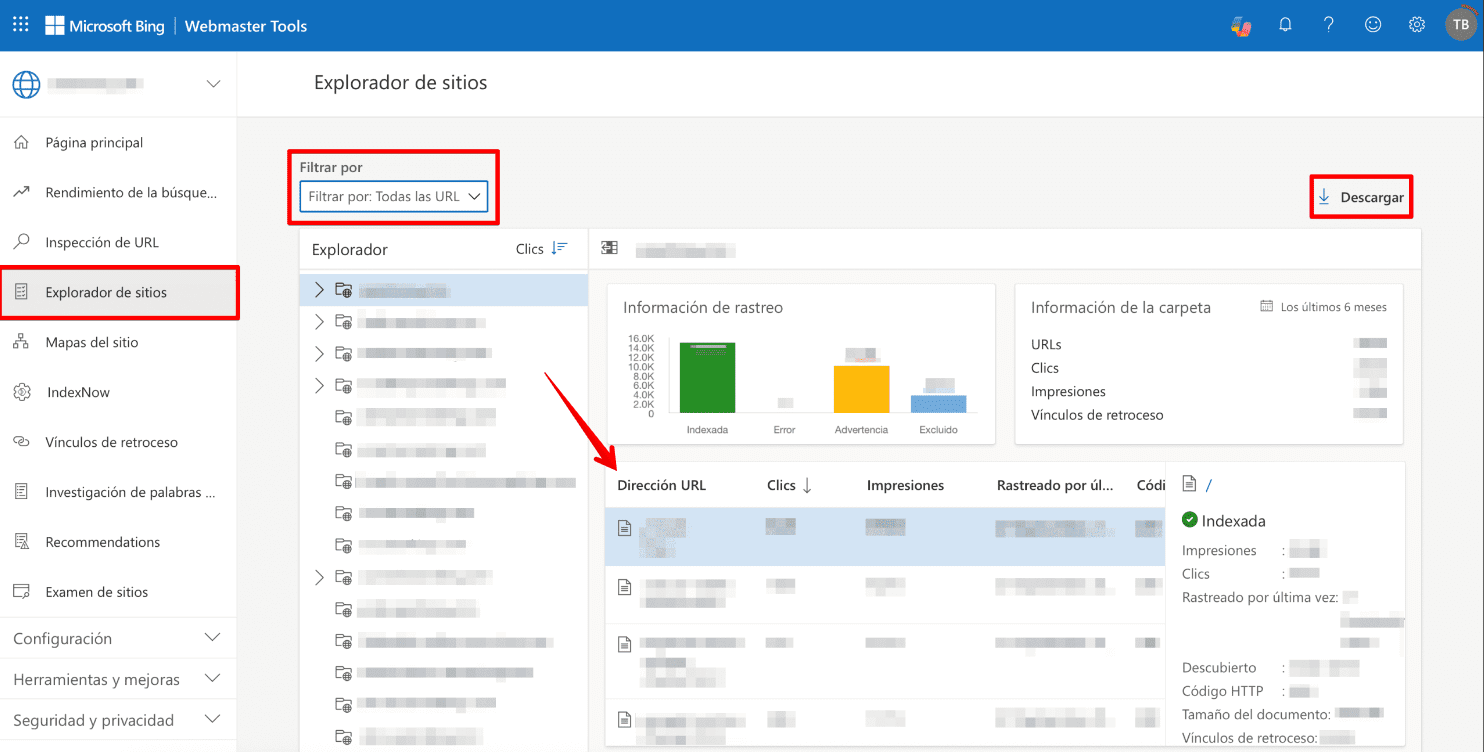Click the Indexada green bar
Screen dimensions: 1484x752
click(707, 378)
